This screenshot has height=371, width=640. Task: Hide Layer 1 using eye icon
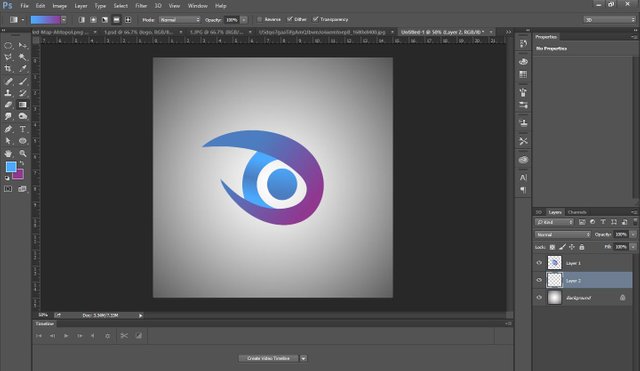(x=539, y=263)
